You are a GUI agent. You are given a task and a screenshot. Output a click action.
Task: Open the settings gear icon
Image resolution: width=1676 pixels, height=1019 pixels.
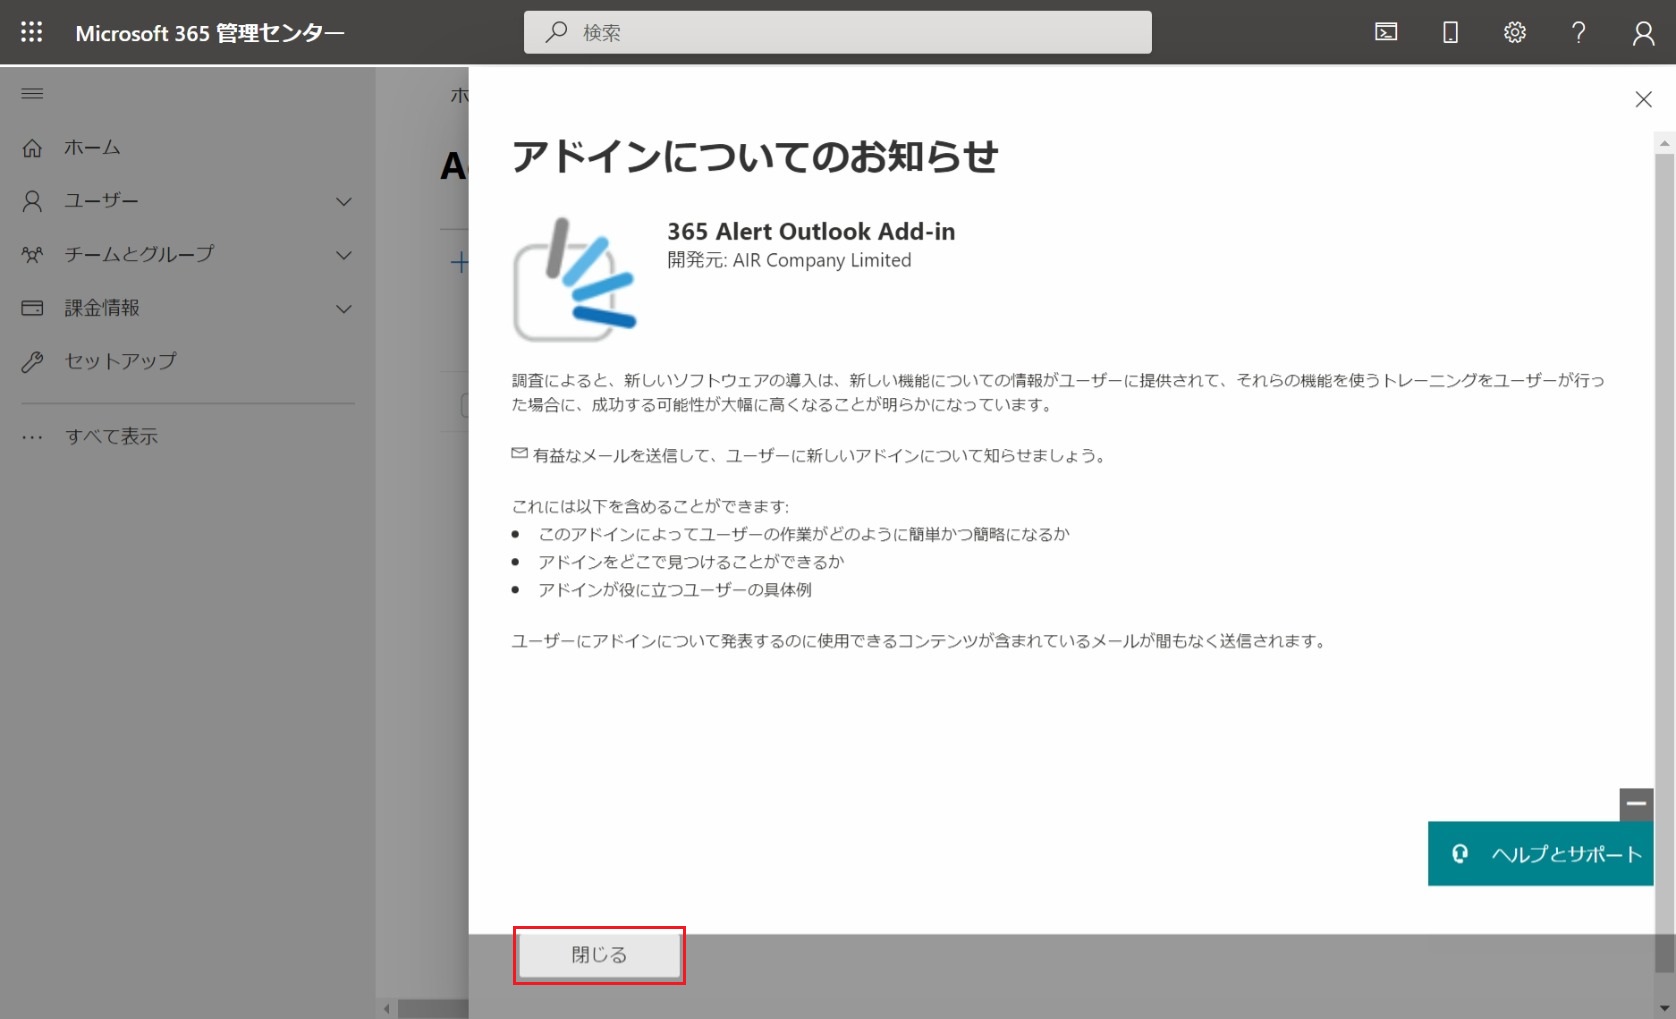[1514, 32]
